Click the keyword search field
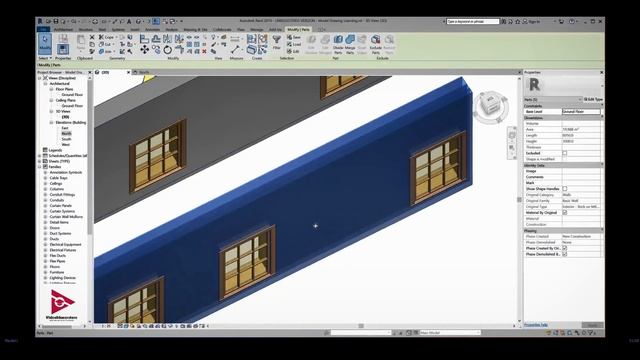Screen dimensions: 640x360 tap(472, 21)
